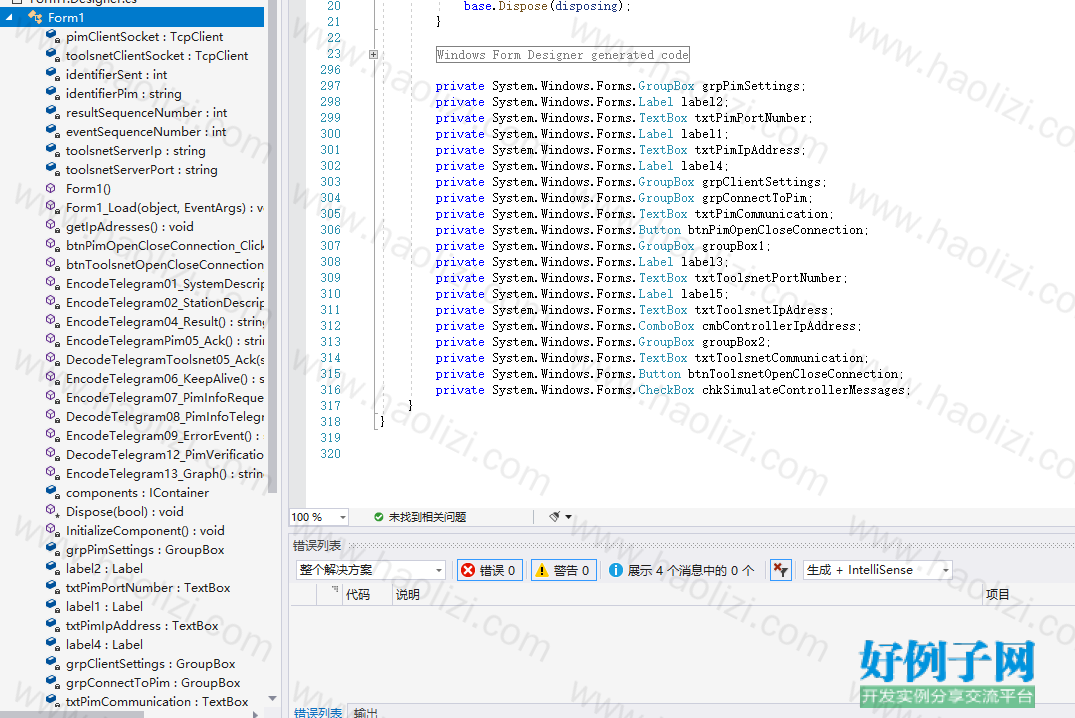Click chkSimulateControllerMessages in the code
Viewport: 1075px width, 718px height.
(x=804, y=390)
